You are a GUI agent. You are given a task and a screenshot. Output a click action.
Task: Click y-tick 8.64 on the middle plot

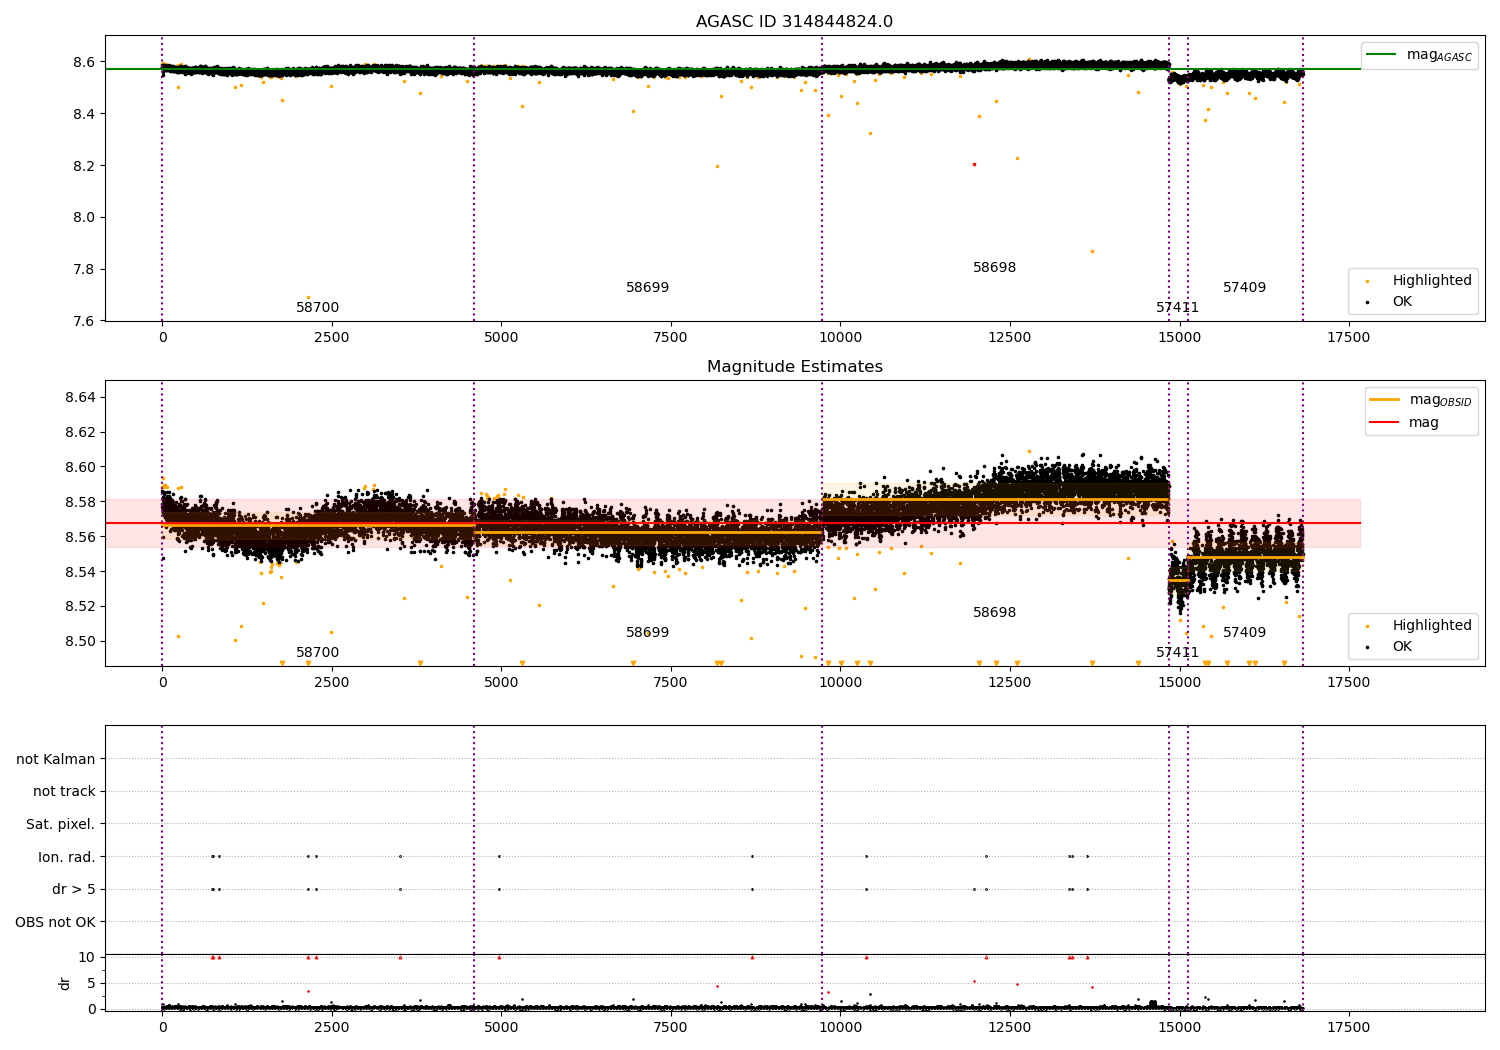pyautogui.click(x=80, y=398)
